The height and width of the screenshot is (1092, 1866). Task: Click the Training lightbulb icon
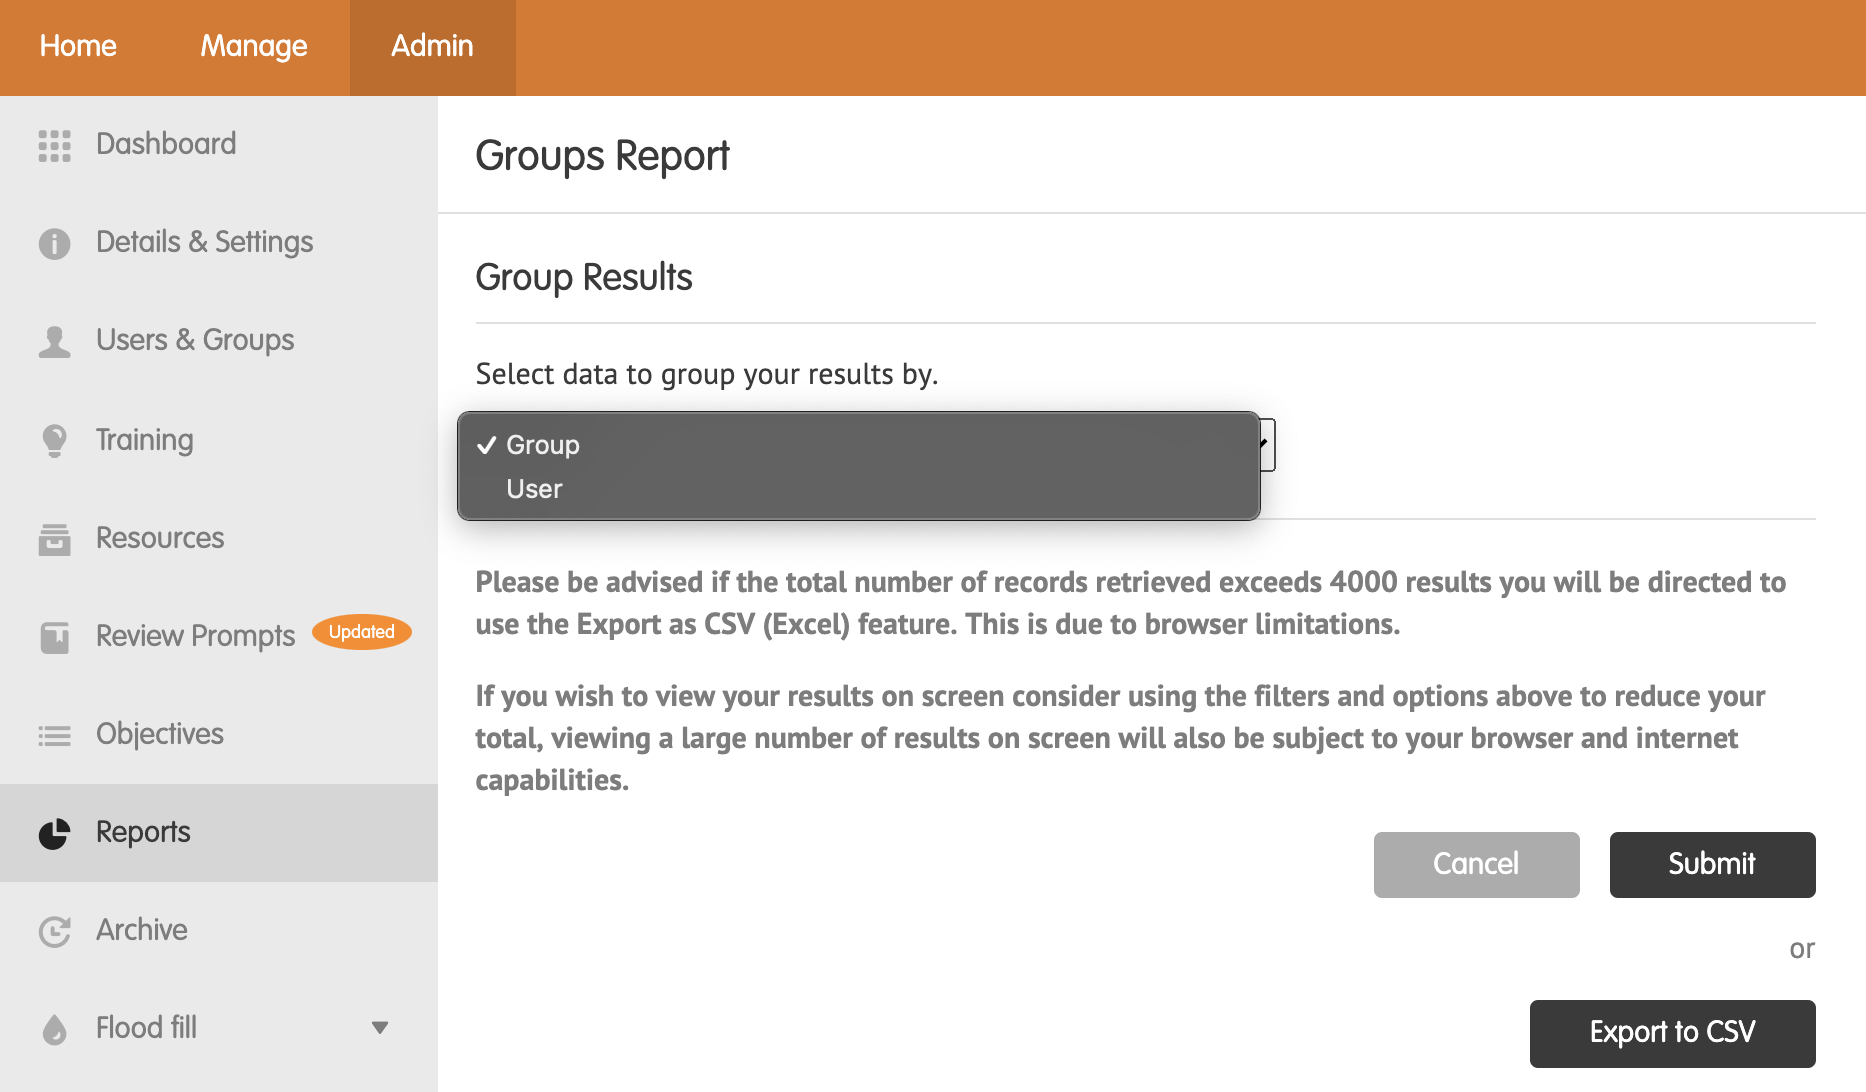(x=54, y=440)
